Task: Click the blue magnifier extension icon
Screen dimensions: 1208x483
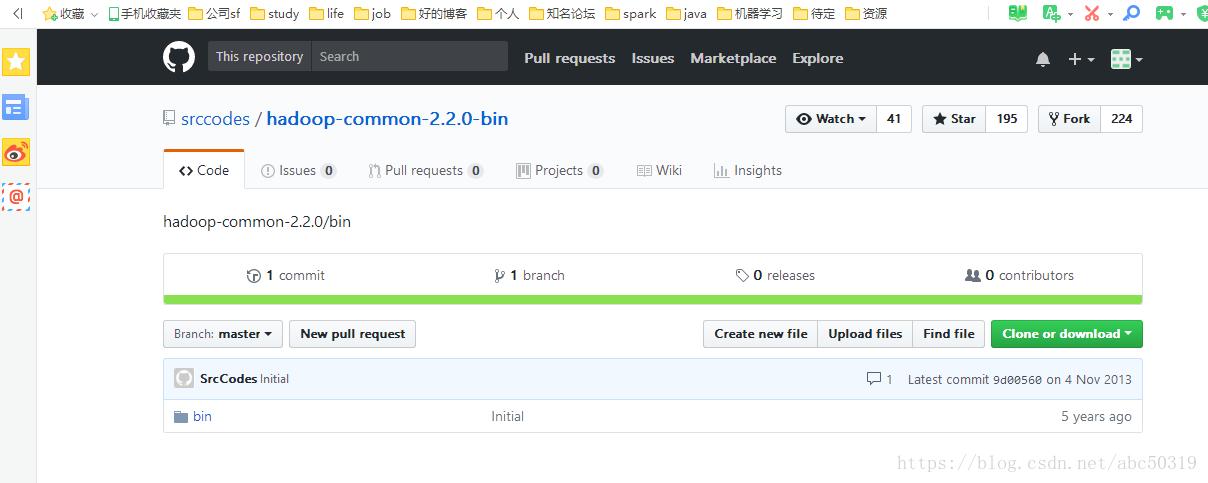Action: [1132, 13]
